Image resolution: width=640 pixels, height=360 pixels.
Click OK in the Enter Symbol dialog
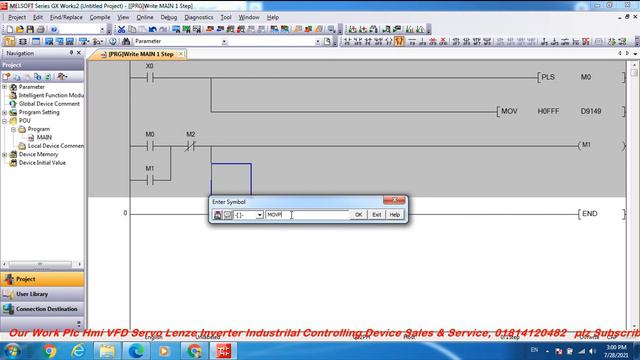click(x=358, y=215)
